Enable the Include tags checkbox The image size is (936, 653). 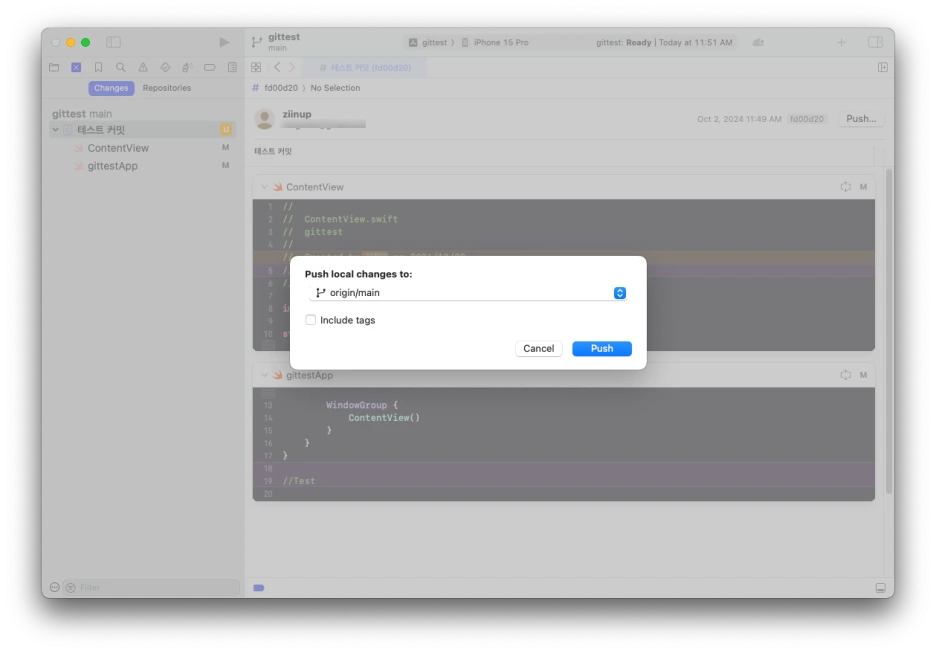[x=310, y=320]
